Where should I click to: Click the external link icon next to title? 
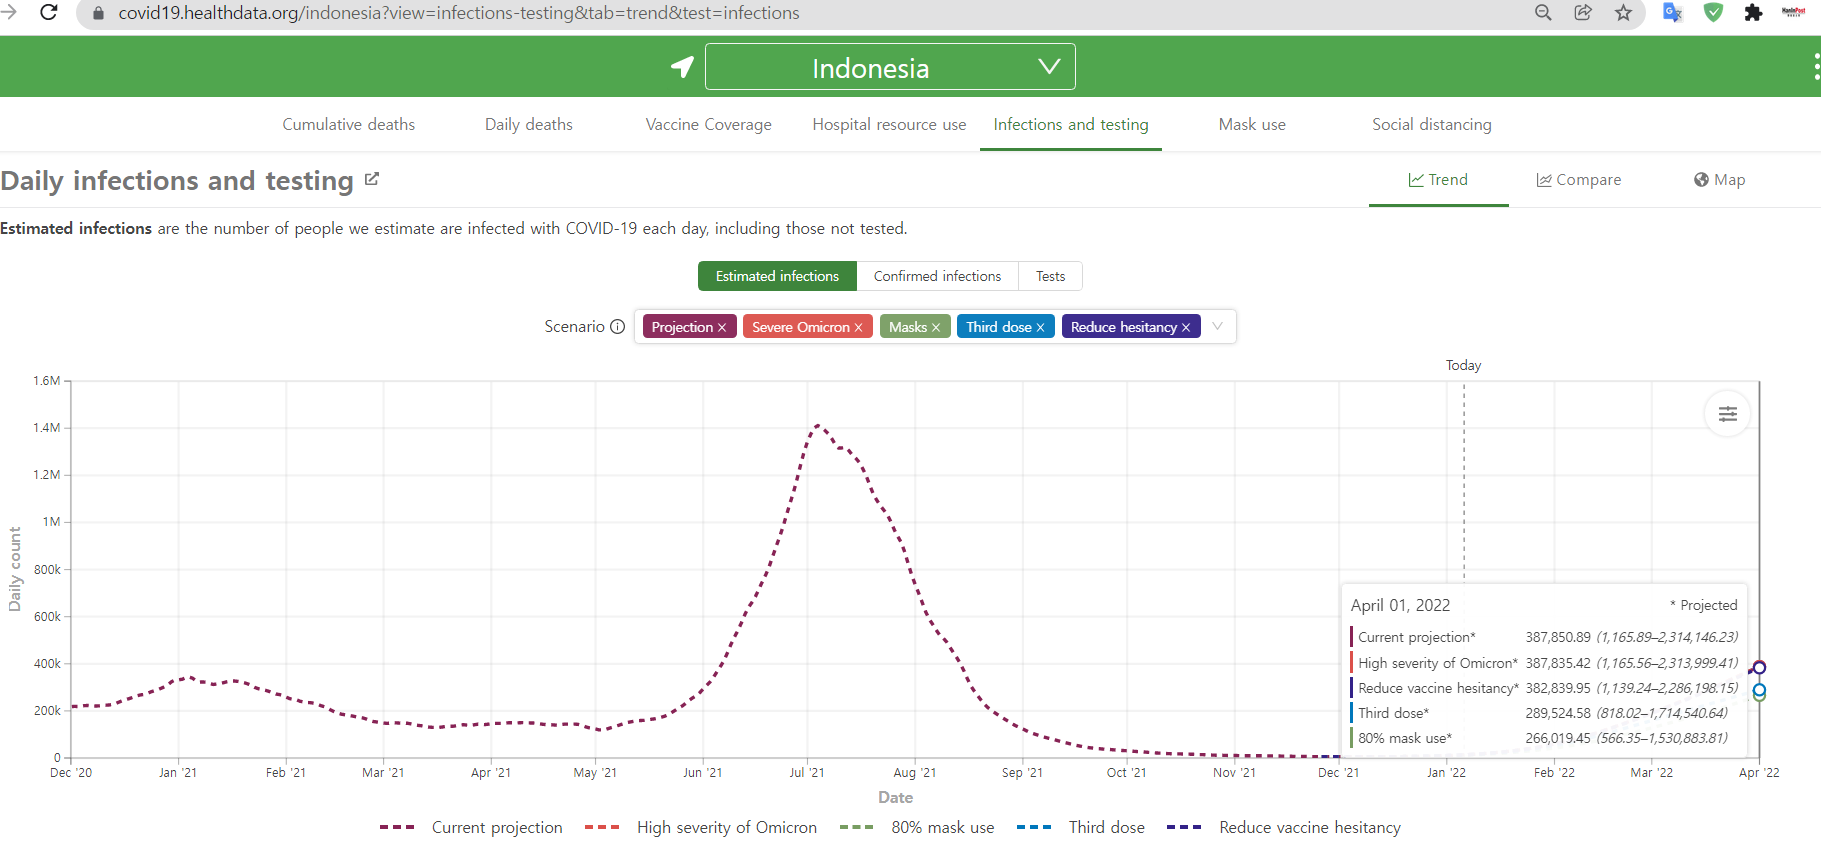click(x=372, y=179)
